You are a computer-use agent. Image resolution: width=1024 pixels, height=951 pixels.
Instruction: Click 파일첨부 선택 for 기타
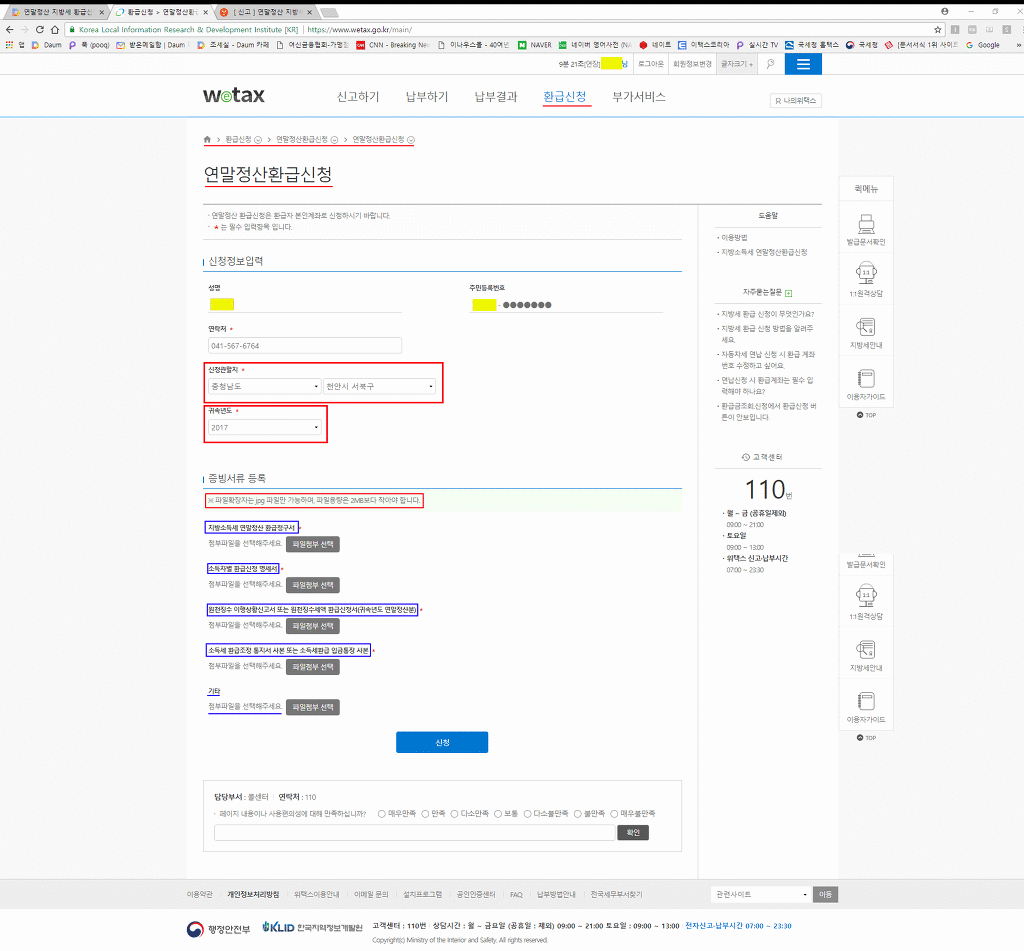tap(313, 707)
